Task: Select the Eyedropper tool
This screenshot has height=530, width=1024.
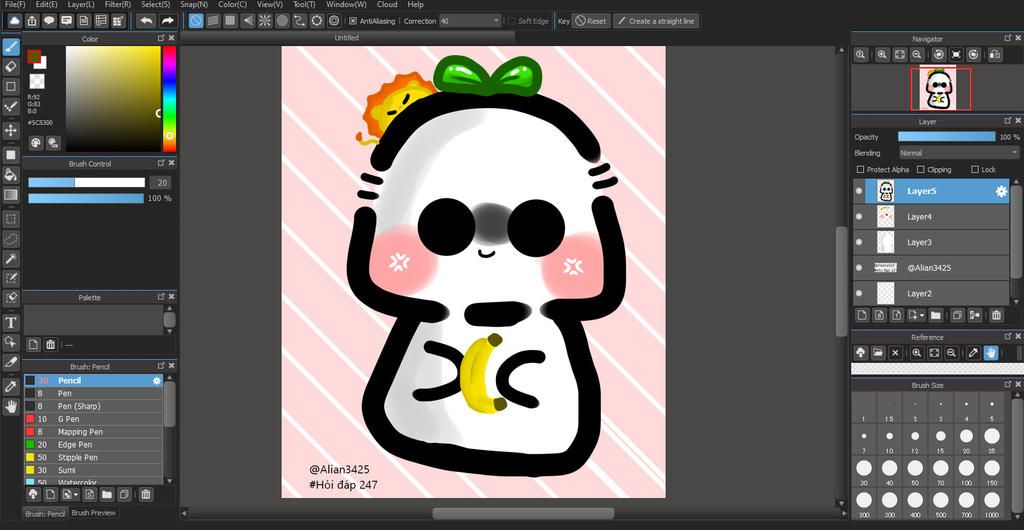Action: (x=11, y=386)
